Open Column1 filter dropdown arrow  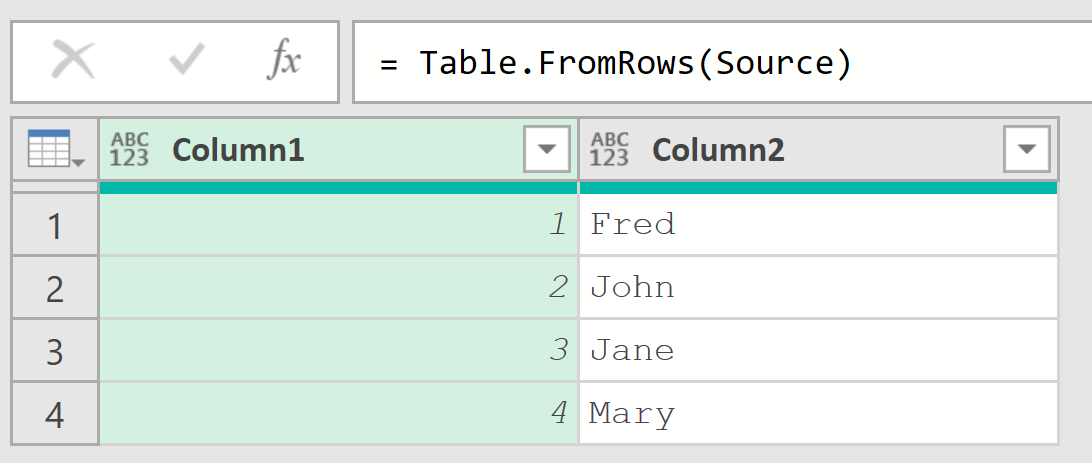point(547,149)
